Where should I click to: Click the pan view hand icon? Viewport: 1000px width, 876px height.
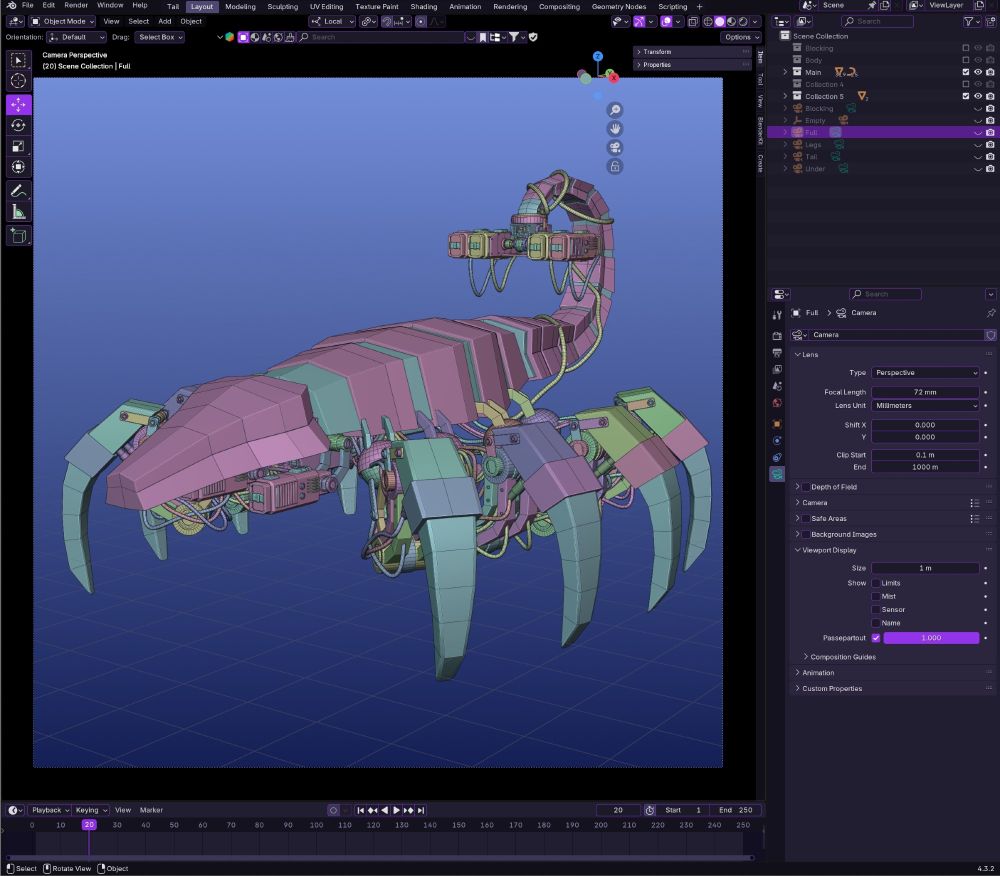pyautogui.click(x=615, y=128)
